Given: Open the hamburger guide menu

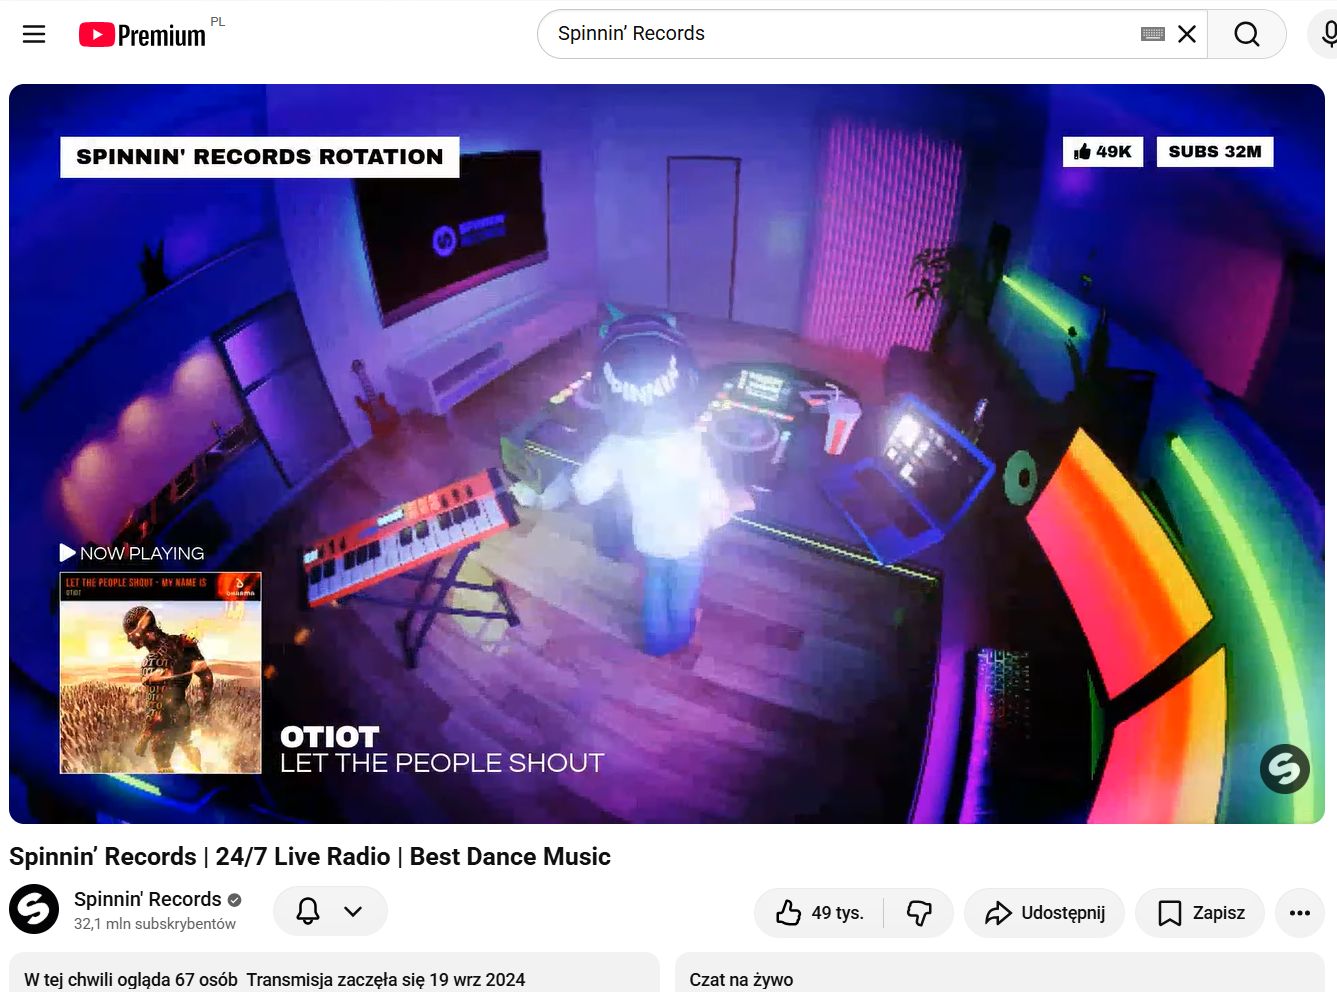Looking at the screenshot, I should tap(34, 34).
